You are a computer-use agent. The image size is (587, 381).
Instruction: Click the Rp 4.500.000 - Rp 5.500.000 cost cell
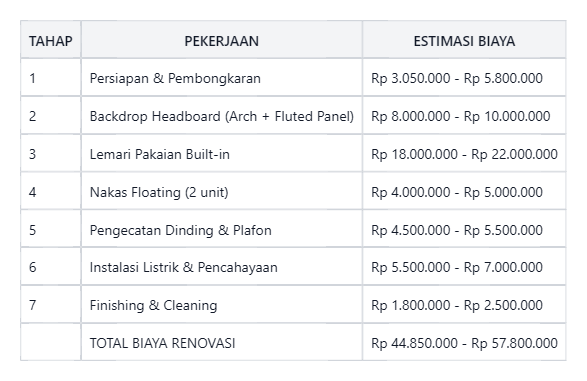point(464,229)
